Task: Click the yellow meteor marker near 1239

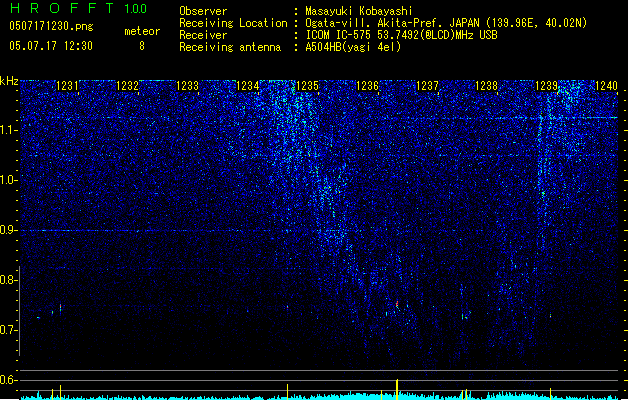Action: [550, 394]
